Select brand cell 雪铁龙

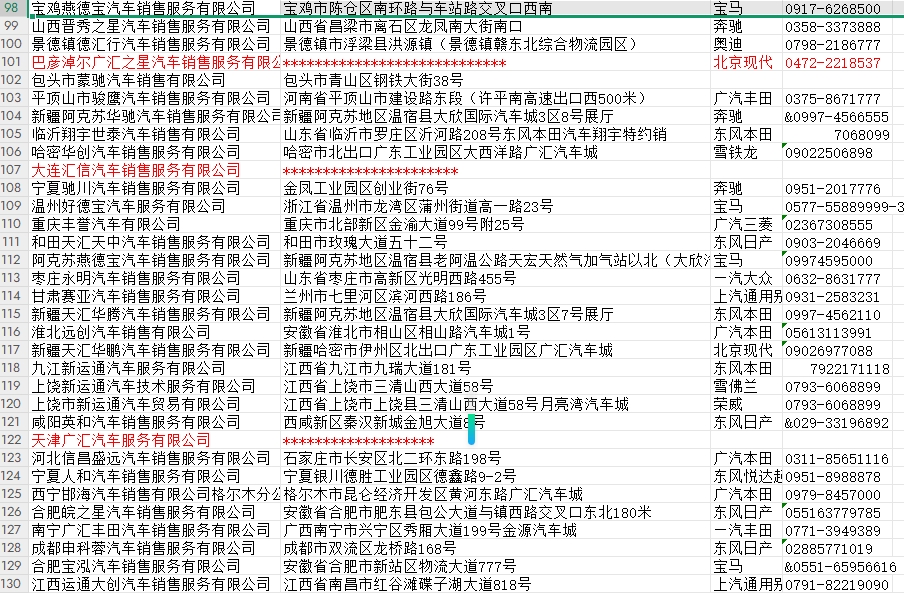pos(747,152)
